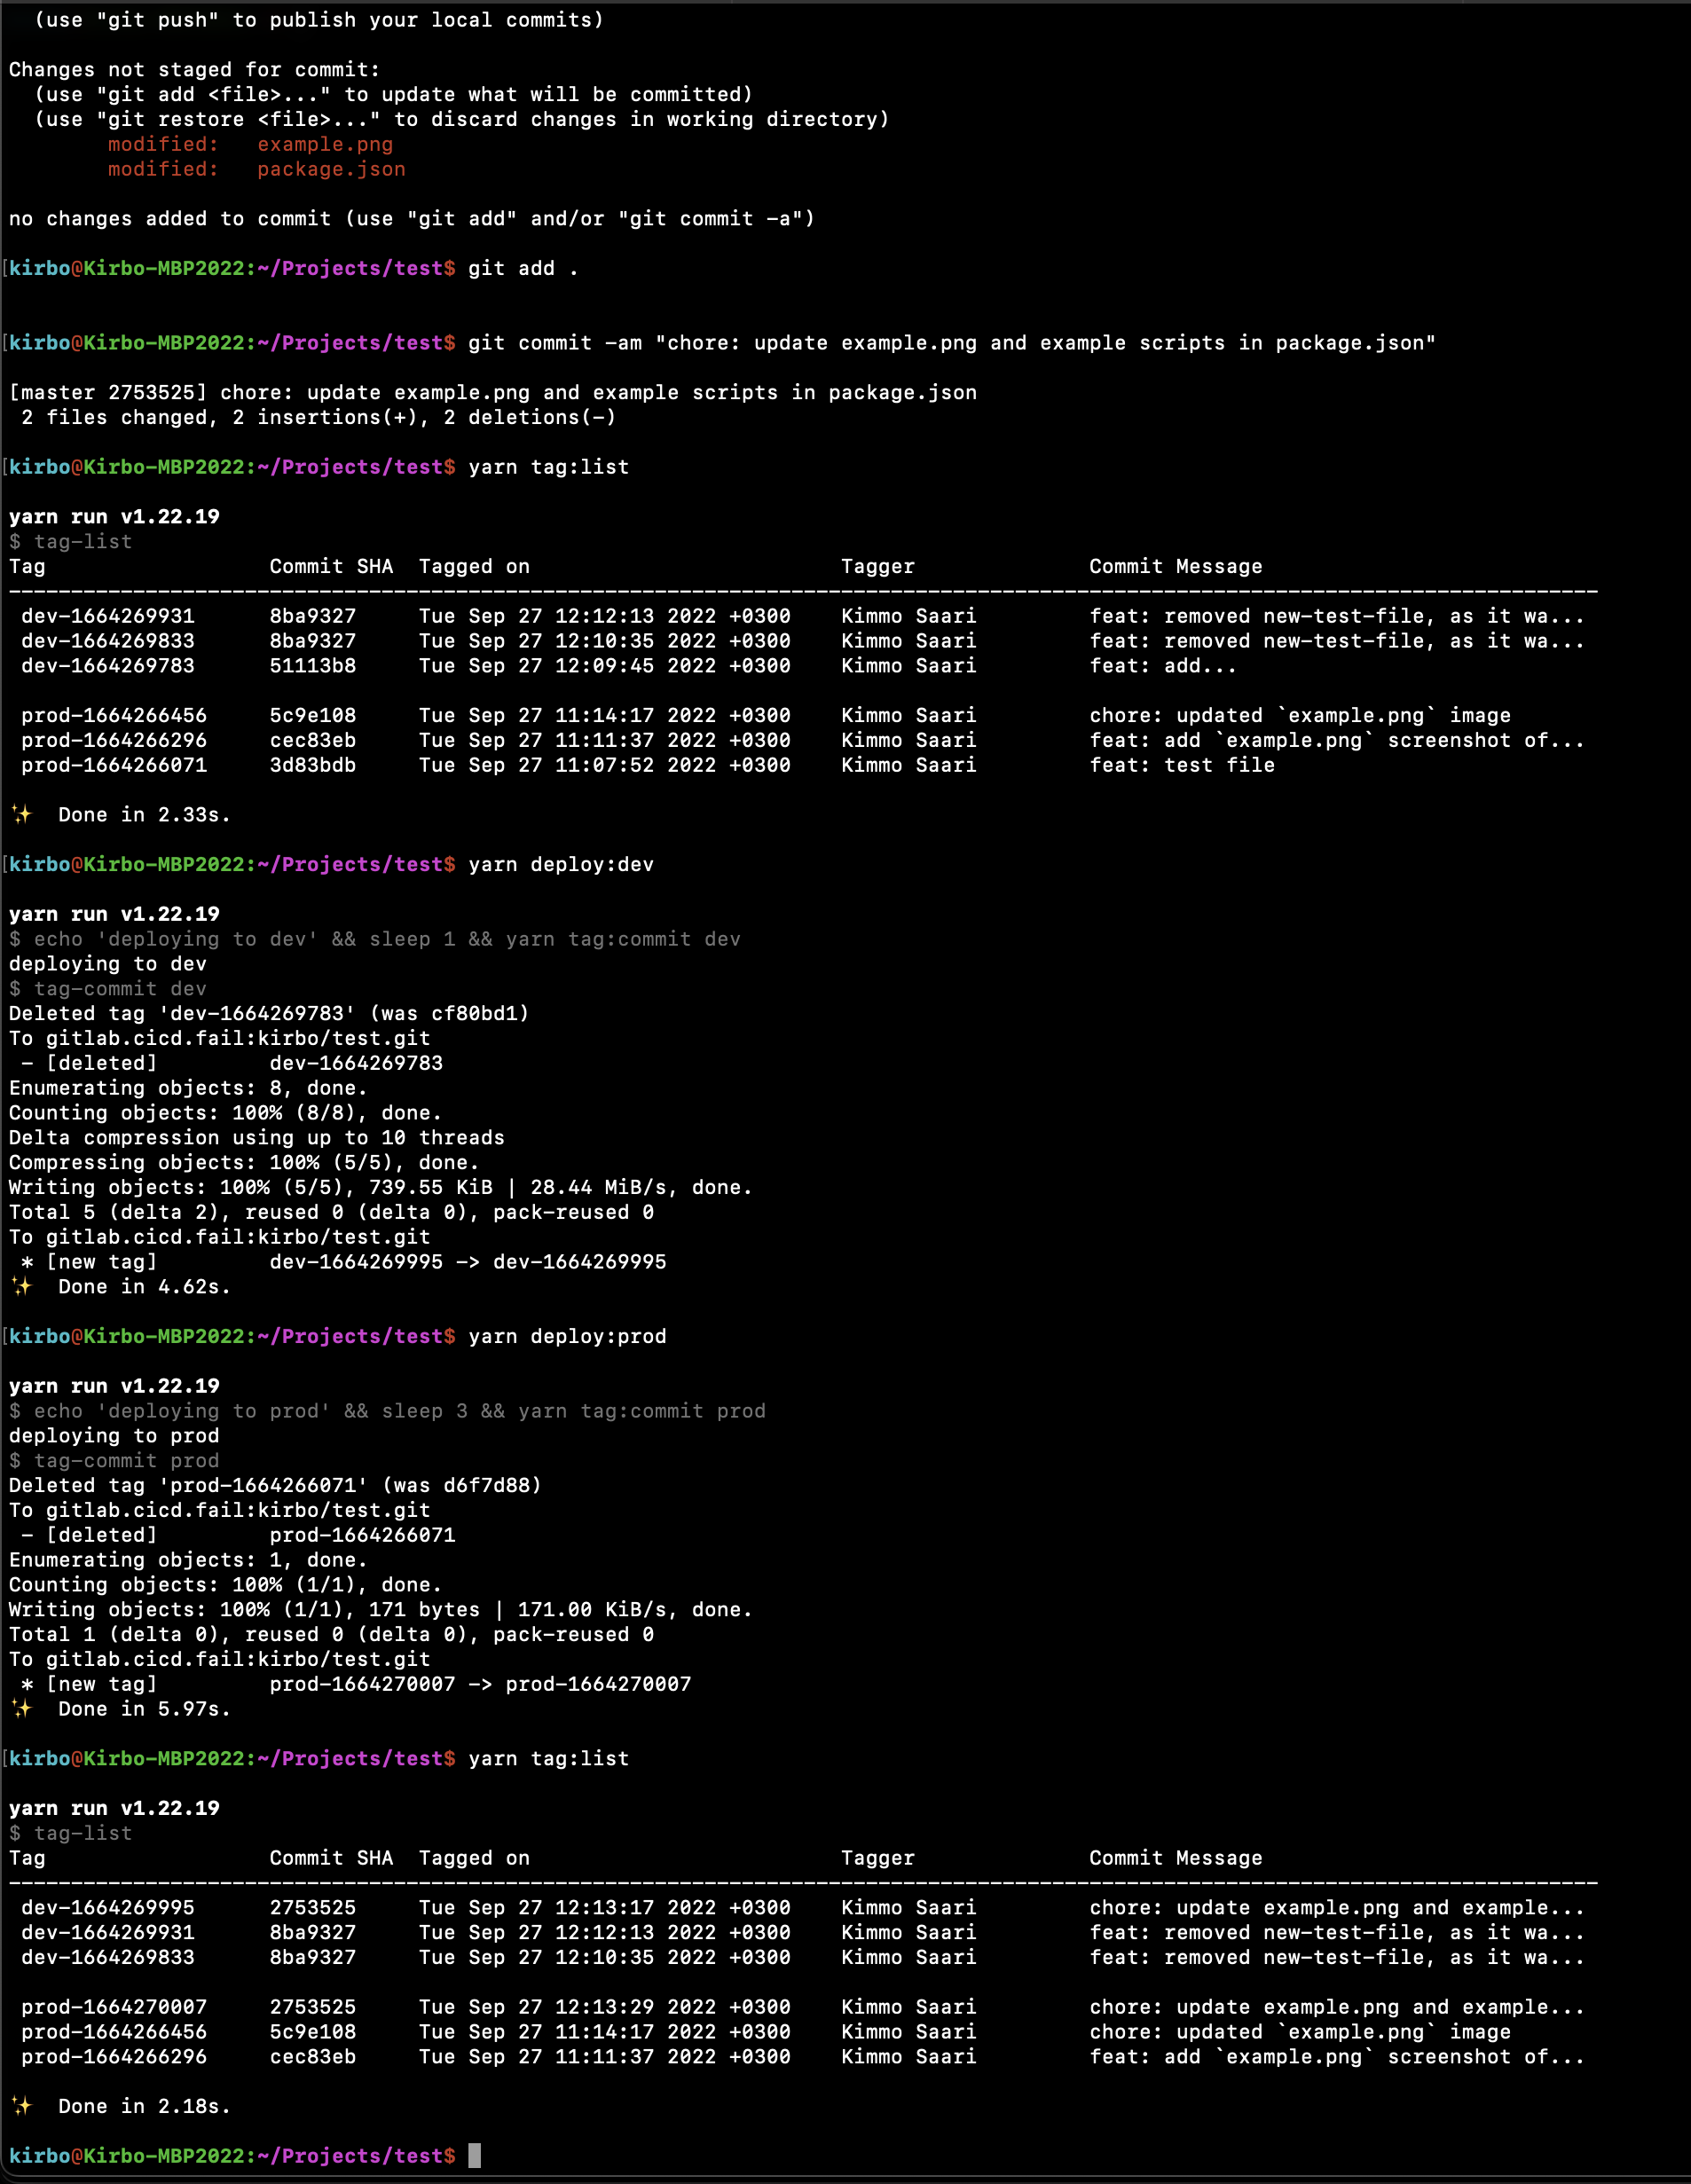Click the red 'modified: example.png' line

pos(251,144)
